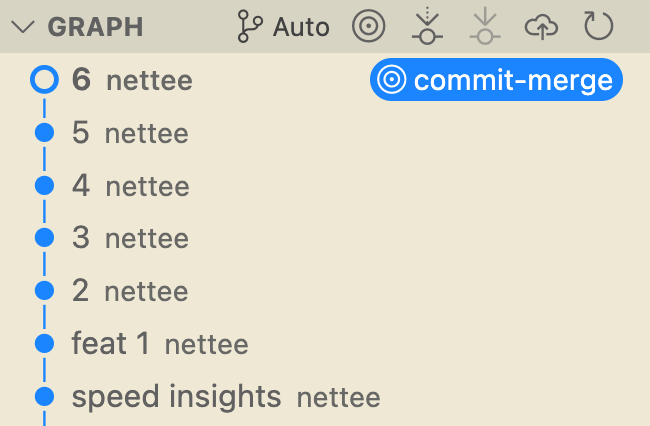Select commit 6 by nettee
This screenshot has height=426, width=650.
tap(130, 80)
